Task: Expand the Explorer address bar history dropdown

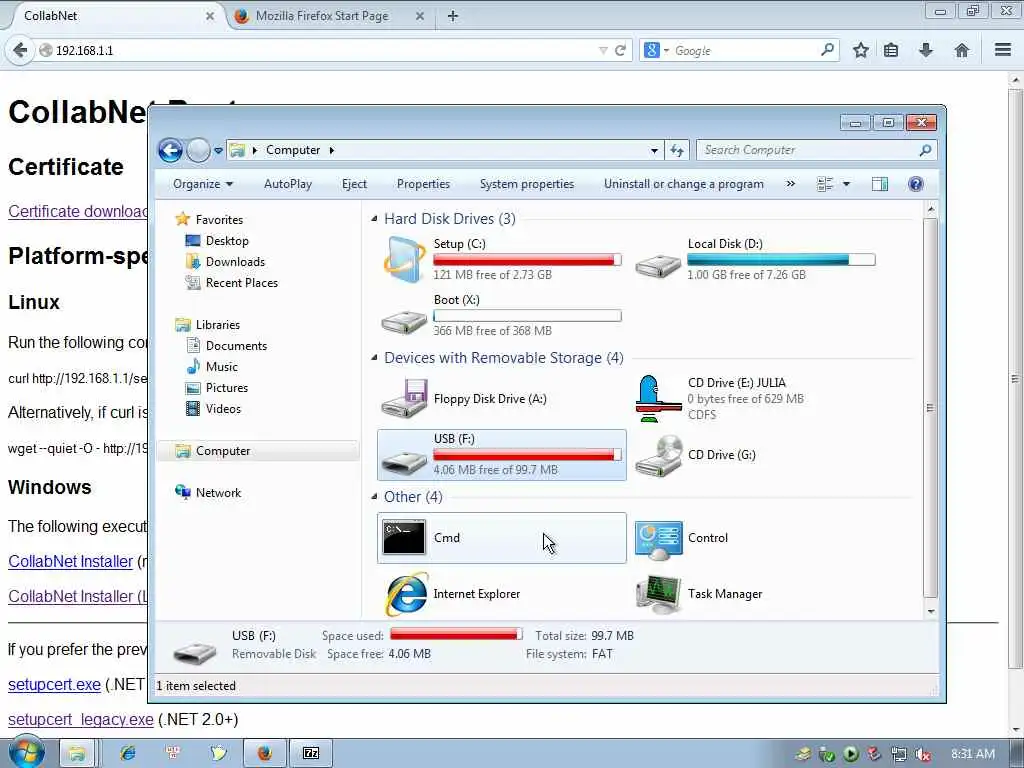Action: (654, 151)
